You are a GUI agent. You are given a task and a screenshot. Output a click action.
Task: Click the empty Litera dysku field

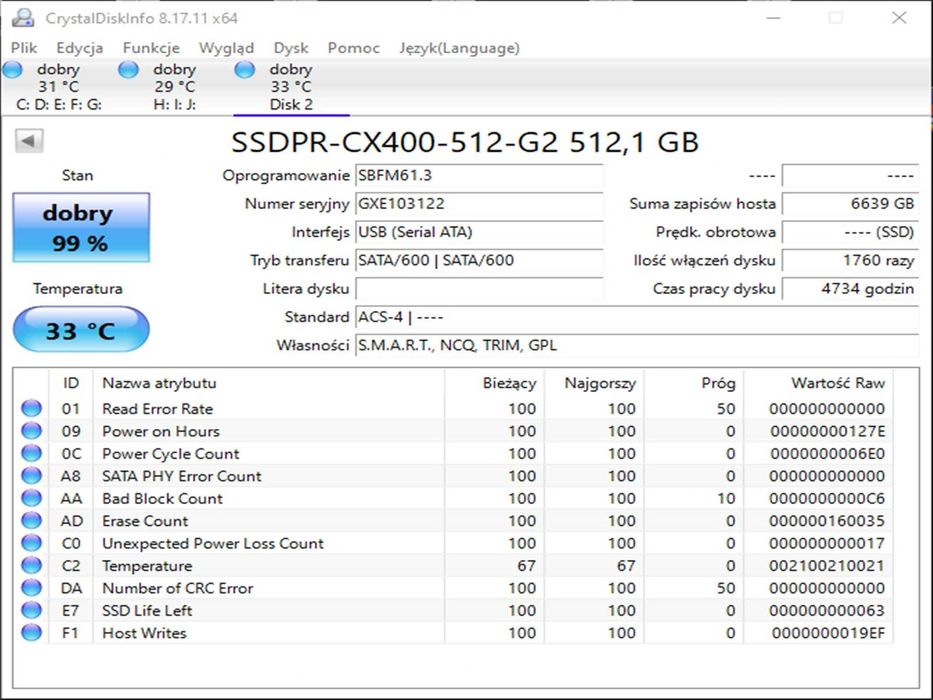coord(479,289)
